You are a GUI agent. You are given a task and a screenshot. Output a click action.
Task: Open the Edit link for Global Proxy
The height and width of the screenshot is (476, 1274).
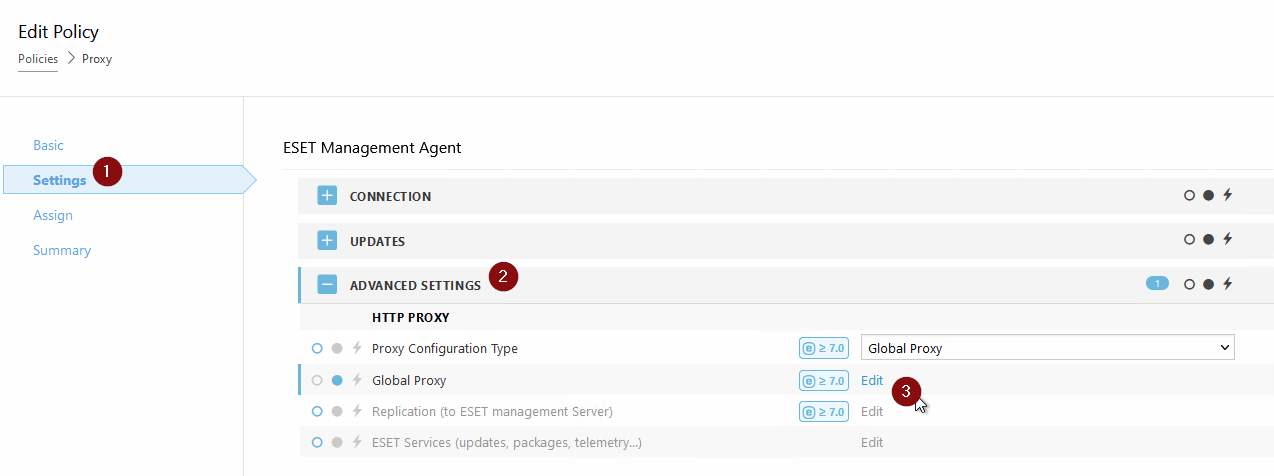click(x=872, y=380)
